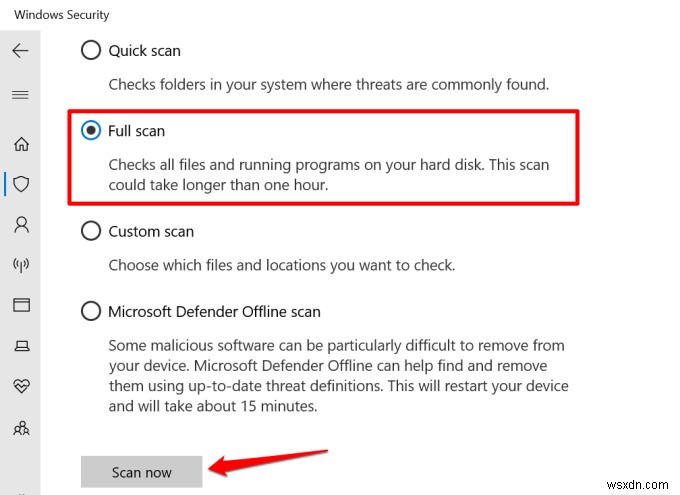
Task: Click the Defender Offline scan description paragraph
Action: pos(338,376)
